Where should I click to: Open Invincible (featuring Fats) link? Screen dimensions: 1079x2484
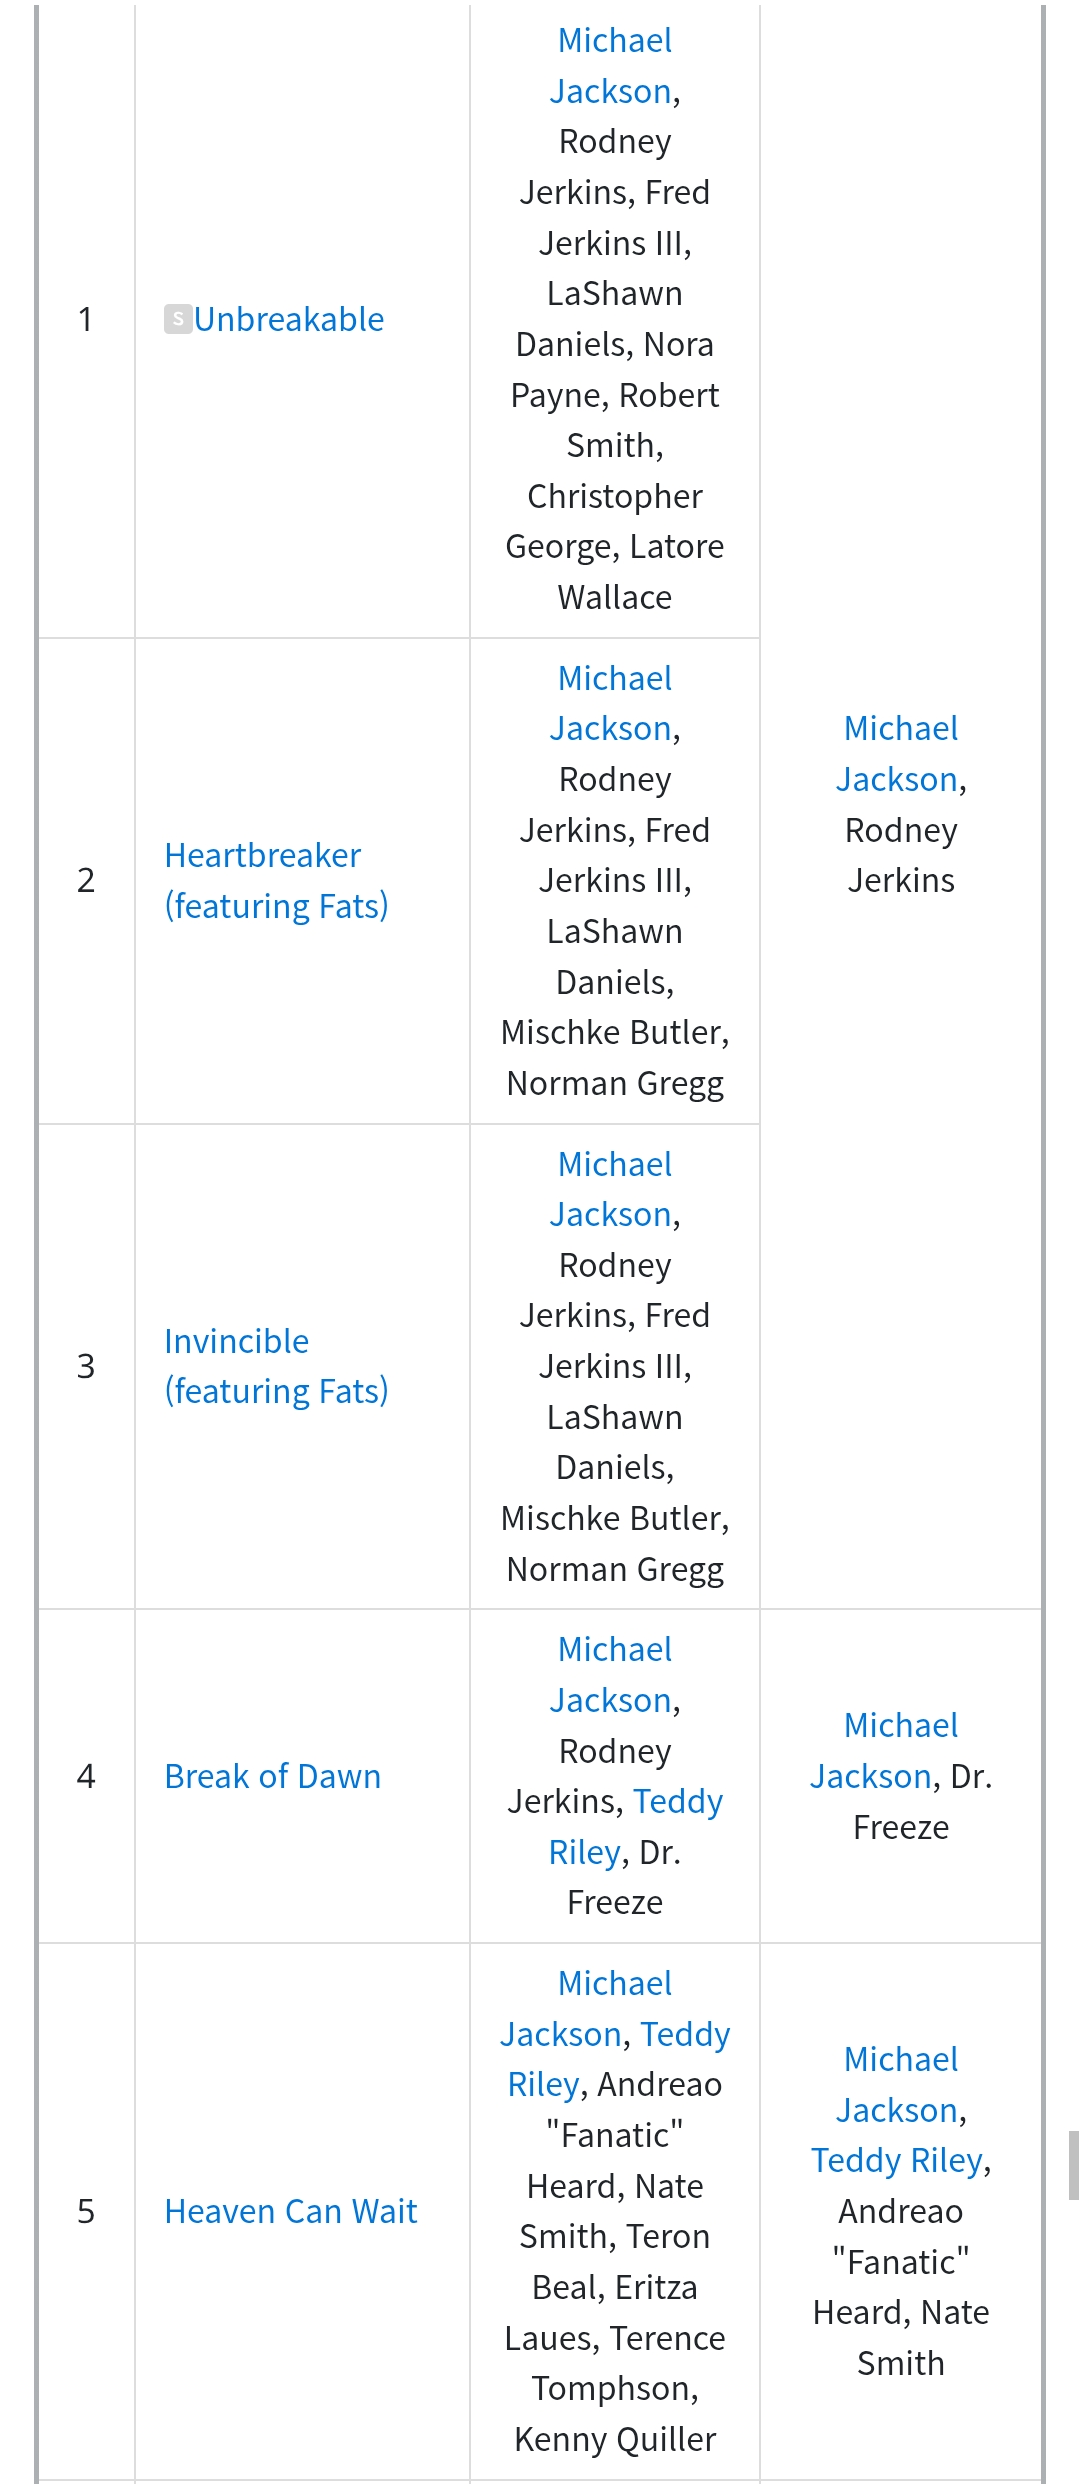coord(276,1366)
